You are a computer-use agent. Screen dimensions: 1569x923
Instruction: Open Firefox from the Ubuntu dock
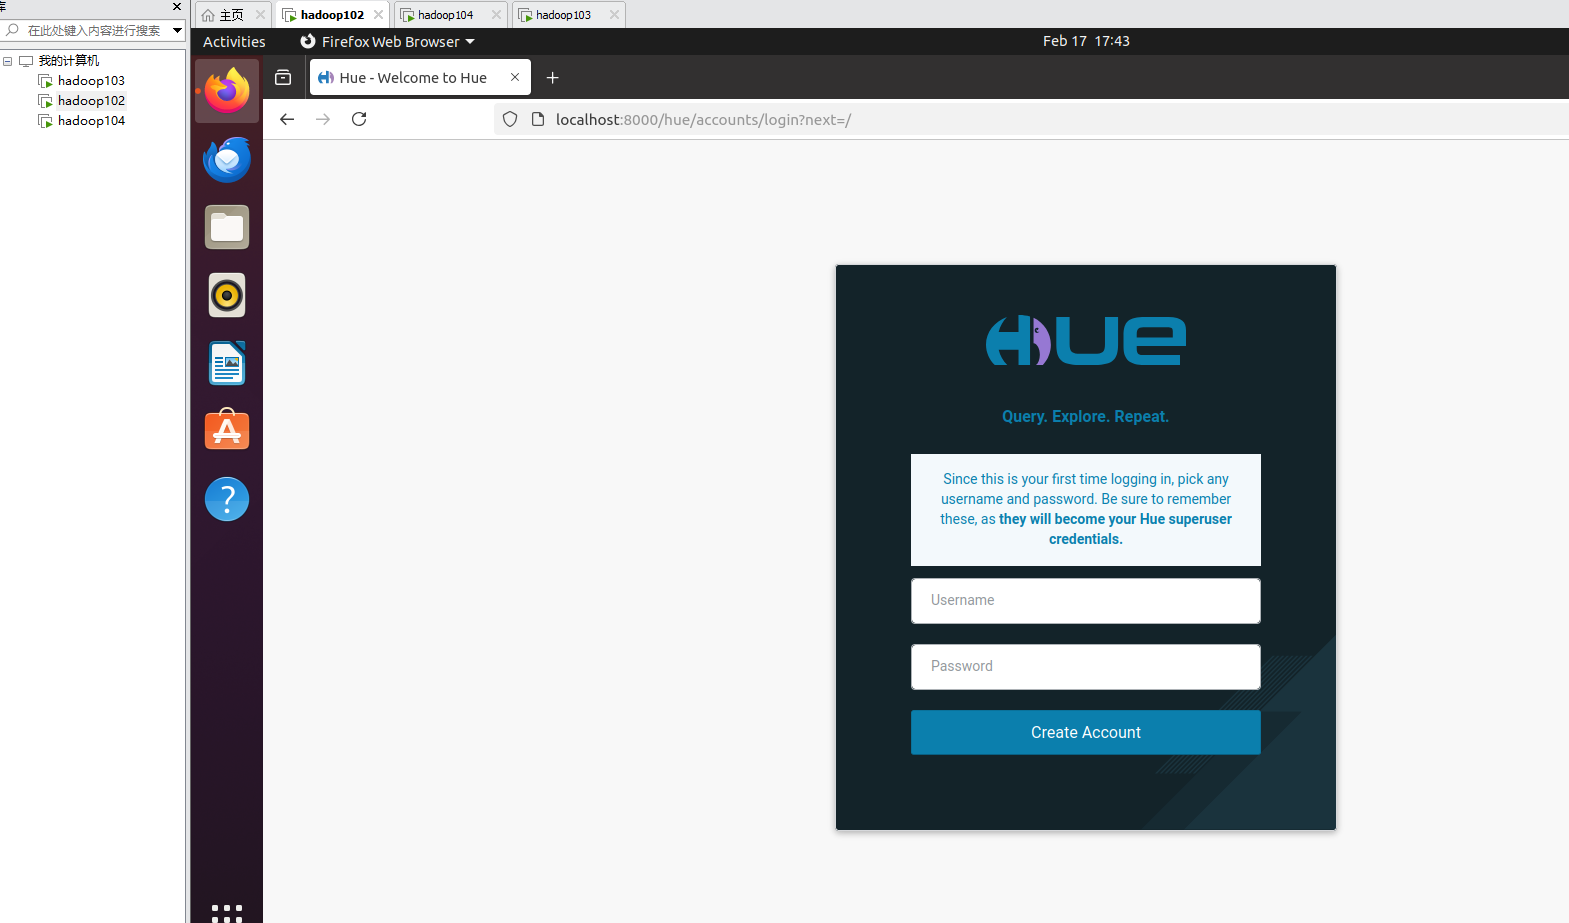tap(227, 91)
